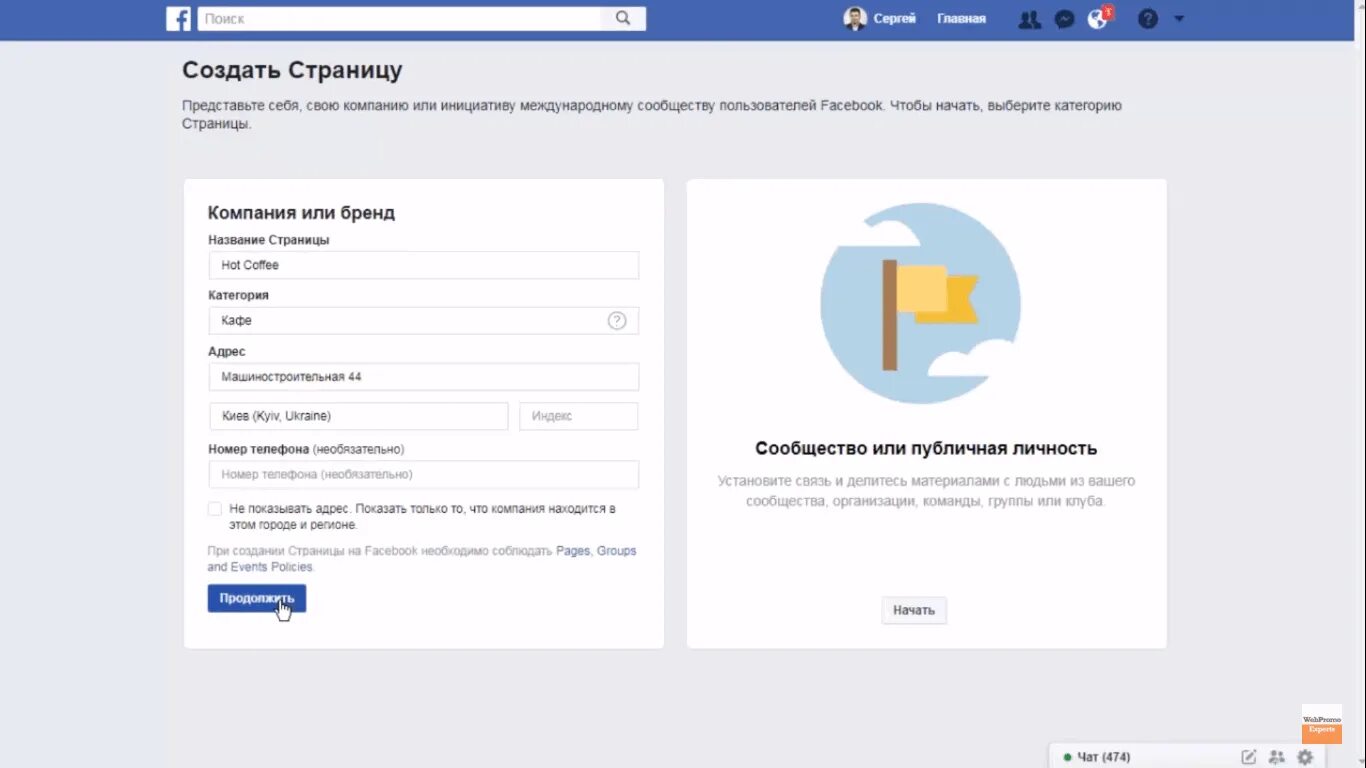Open the Категория field with Кафе
The height and width of the screenshot is (768, 1366).
424,321
